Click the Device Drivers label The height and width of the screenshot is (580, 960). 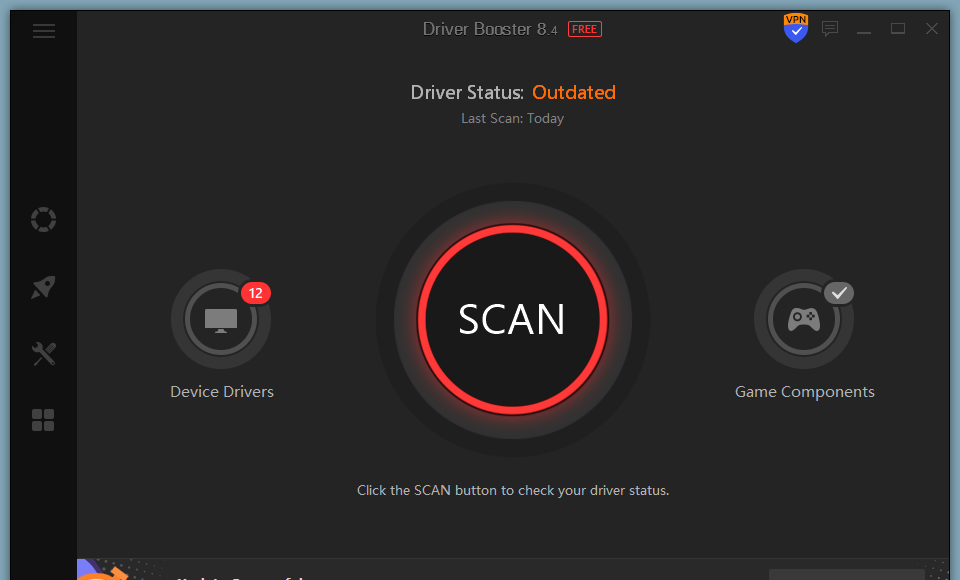coord(222,391)
